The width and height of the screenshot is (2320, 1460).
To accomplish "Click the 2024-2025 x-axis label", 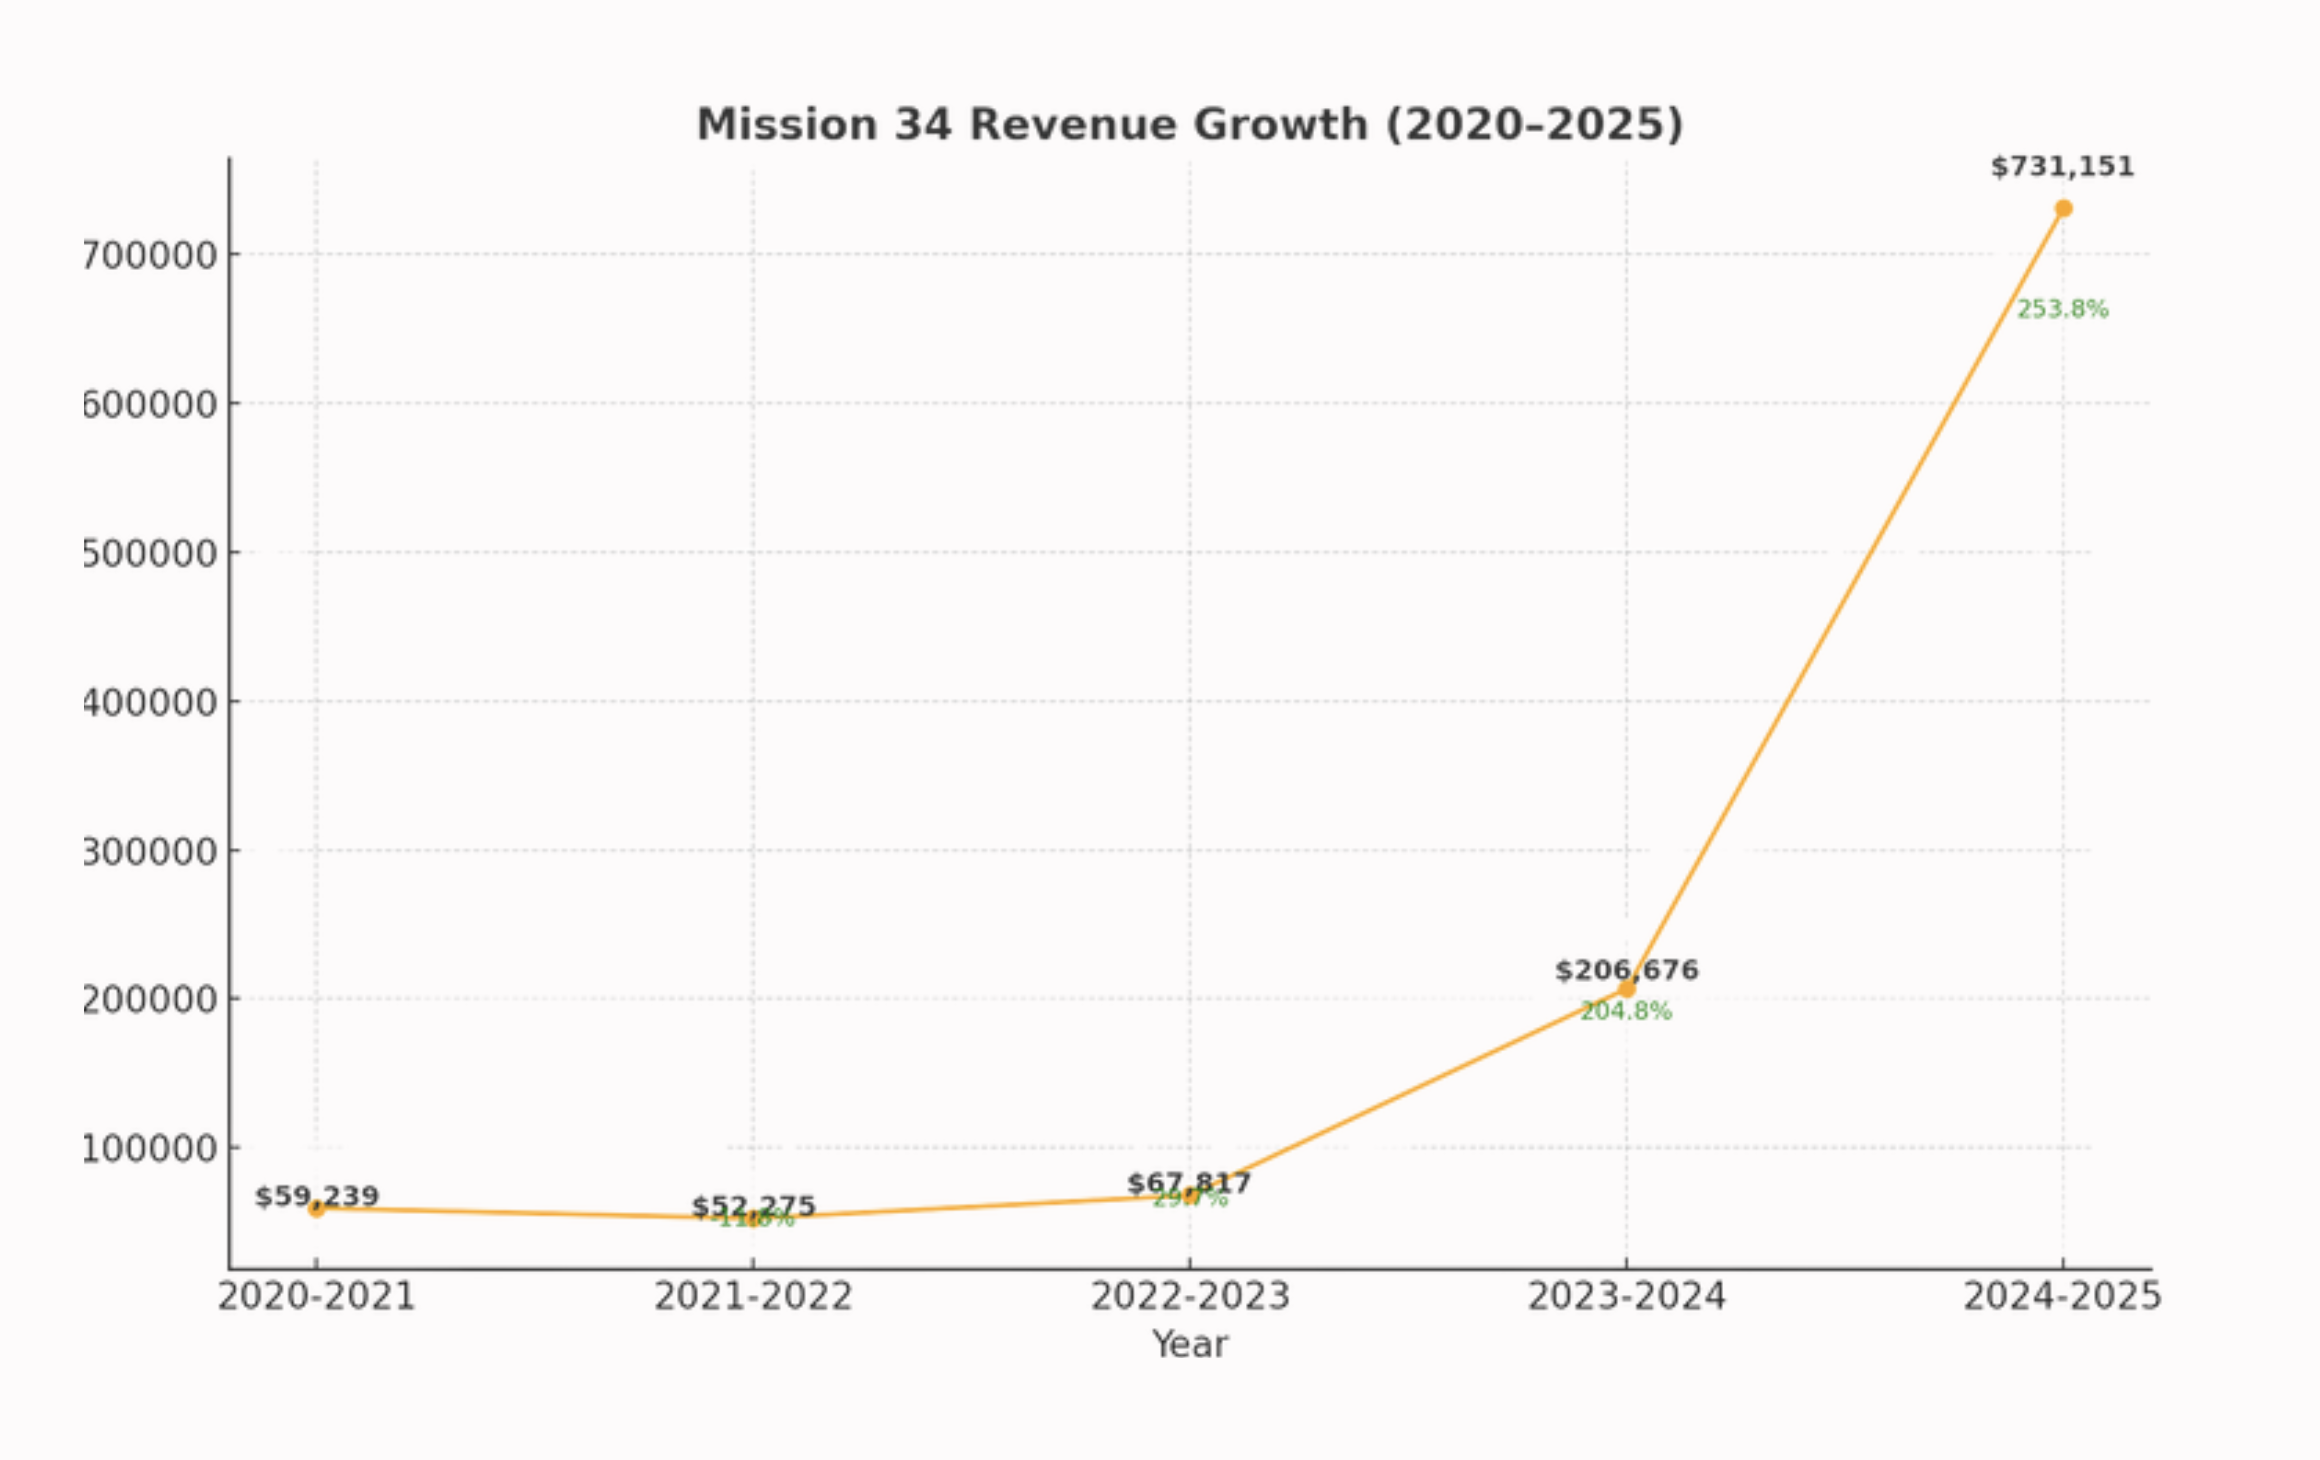I will click(x=2062, y=1297).
